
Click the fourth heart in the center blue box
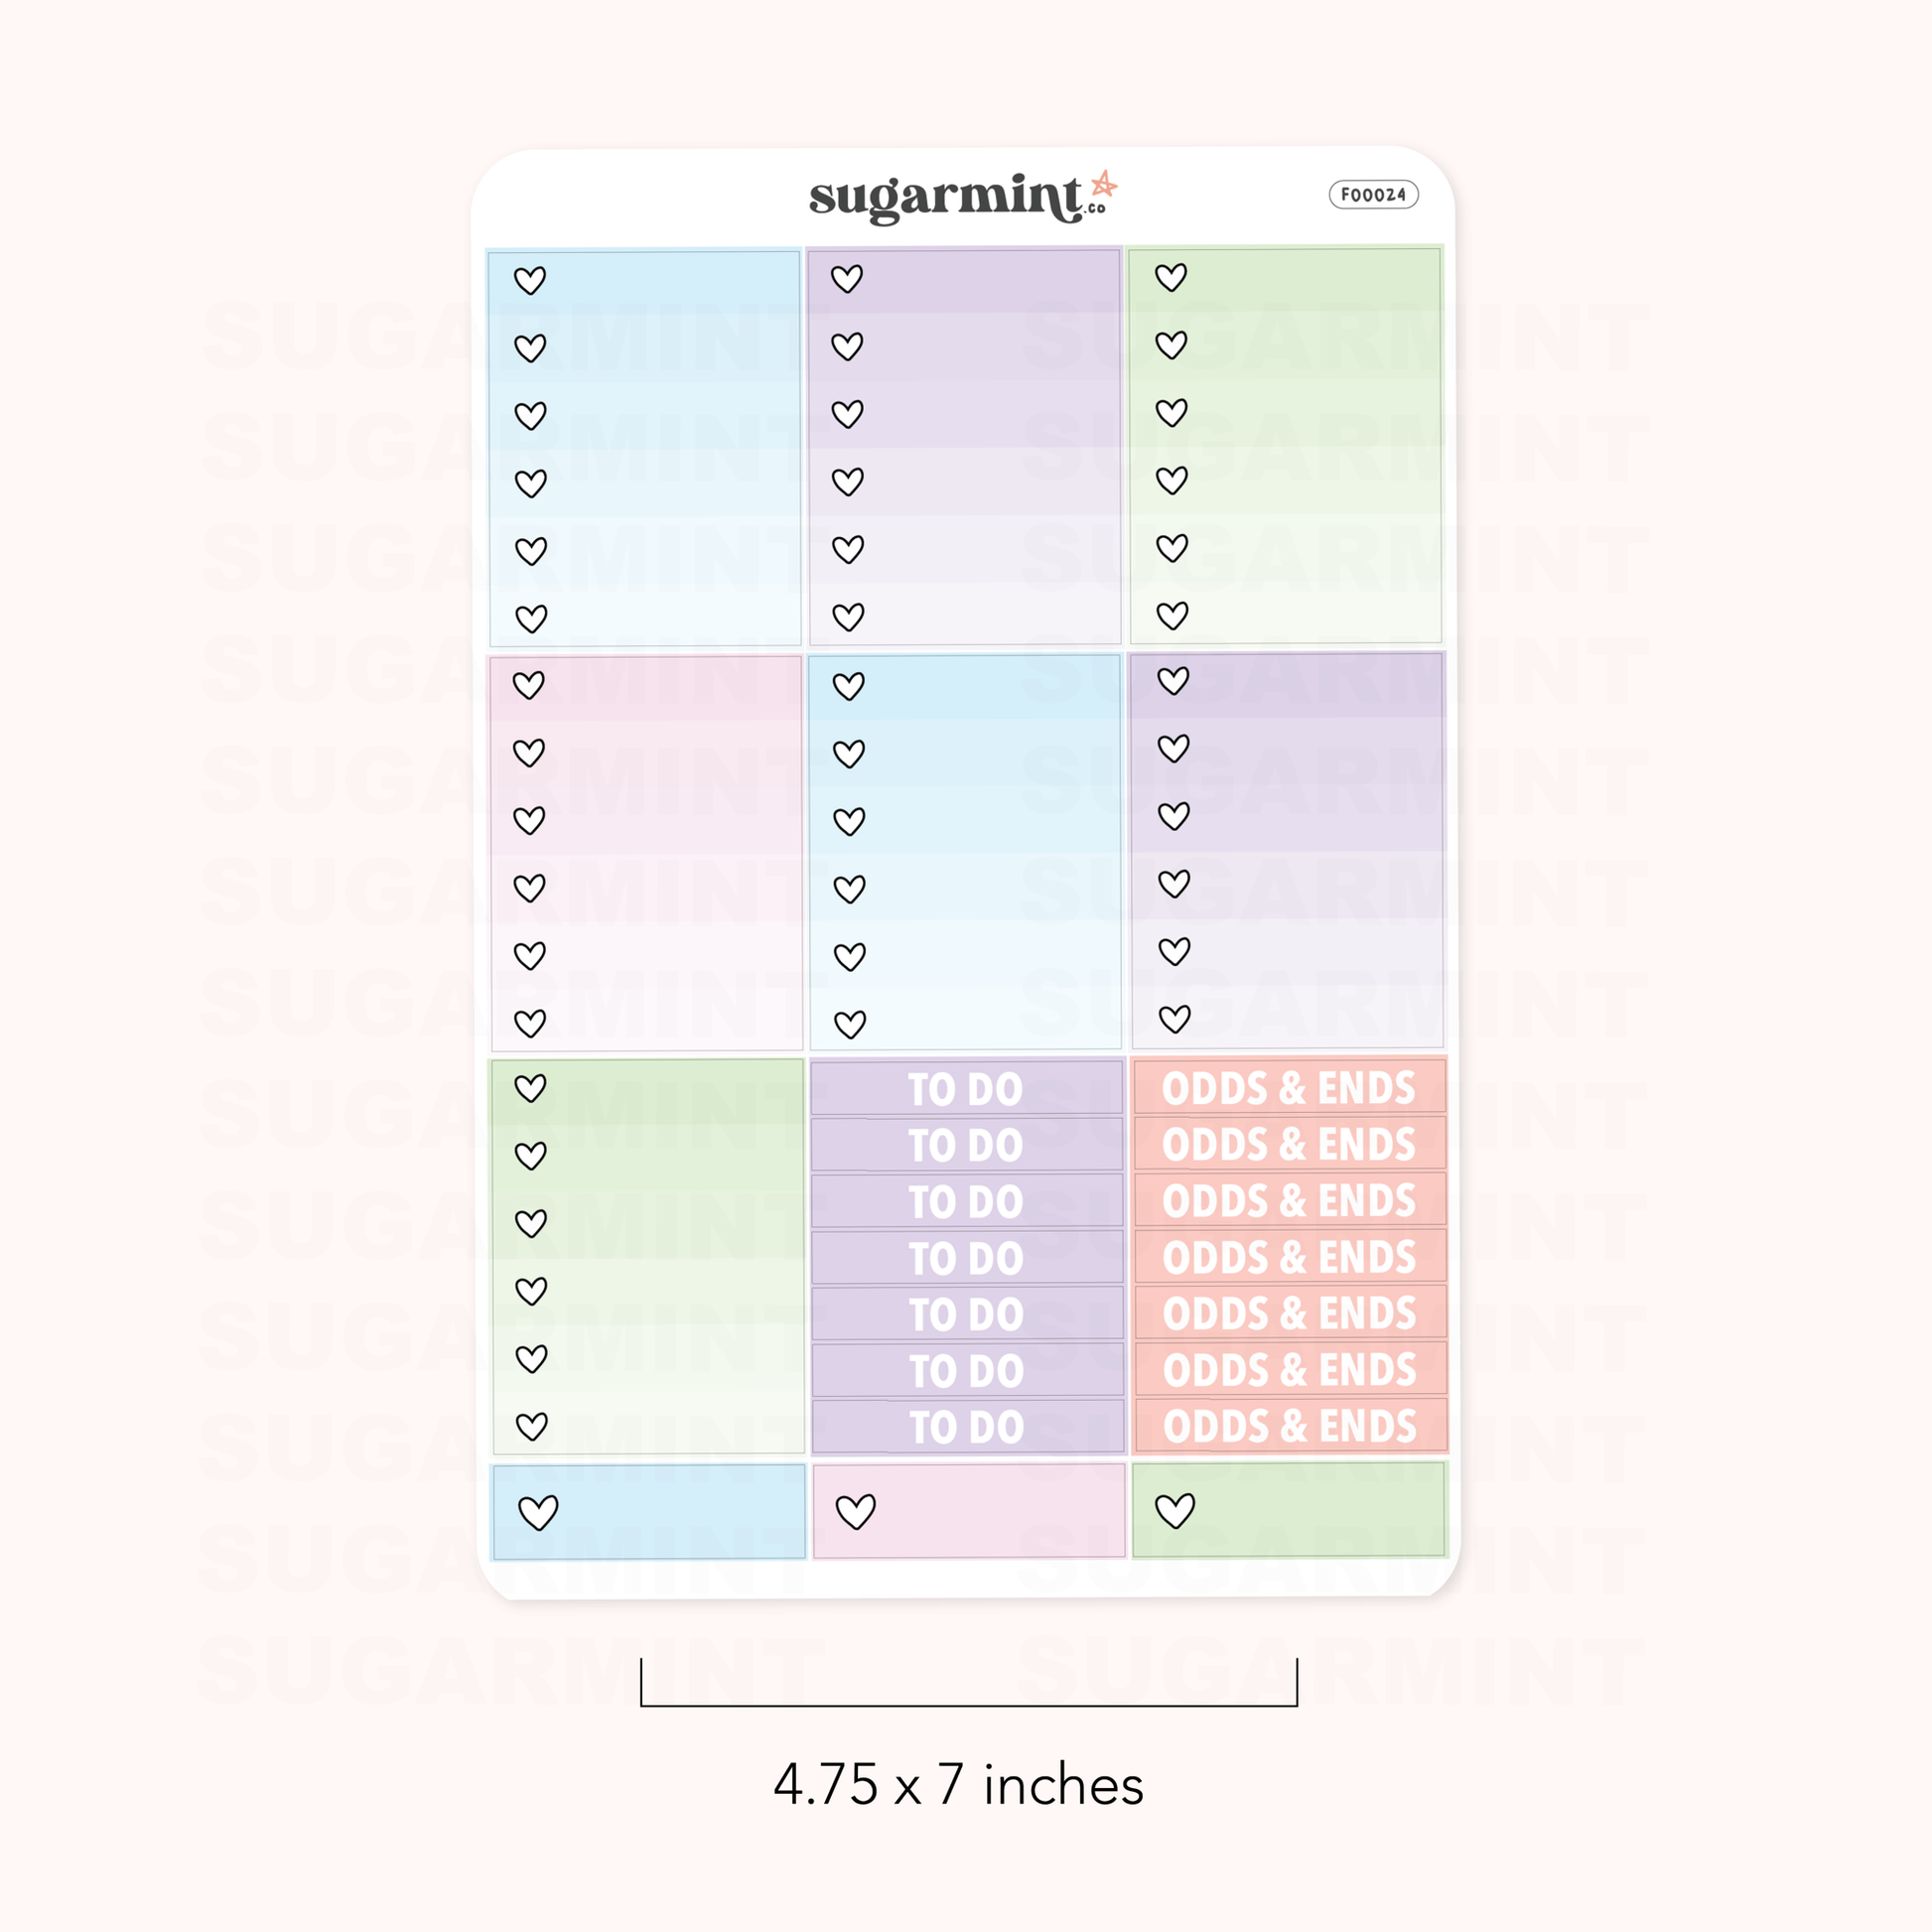[x=850, y=889]
